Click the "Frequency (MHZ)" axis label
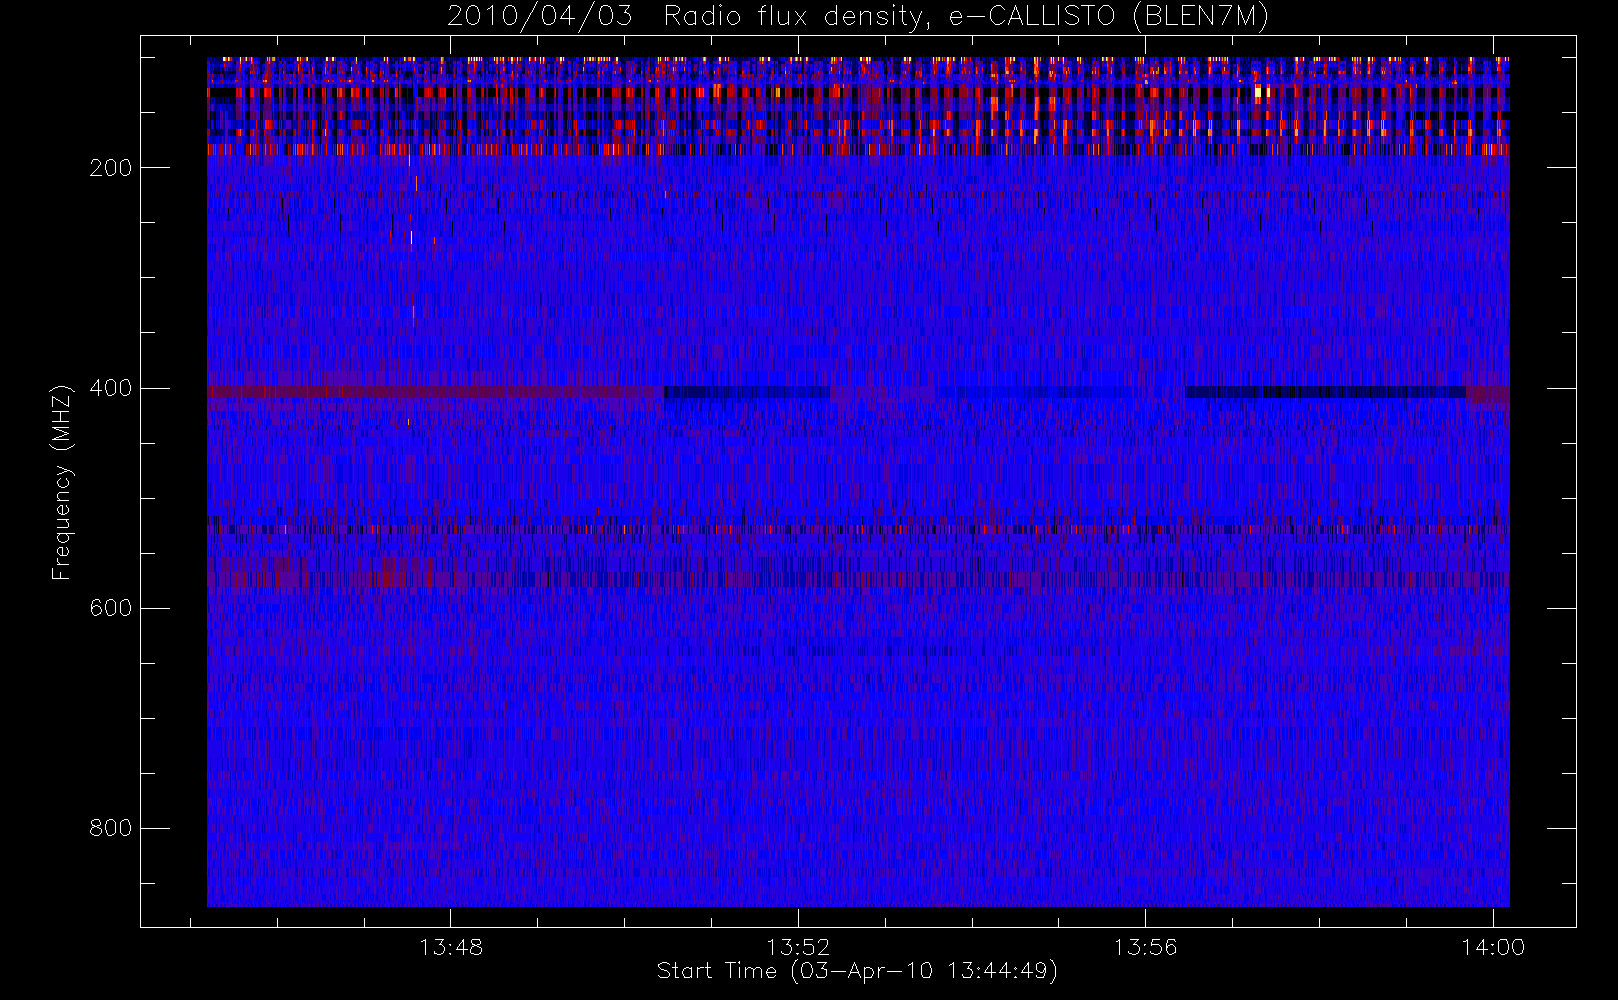The height and width of the screenshot is (1000, 1618). [x=62, y=482]
